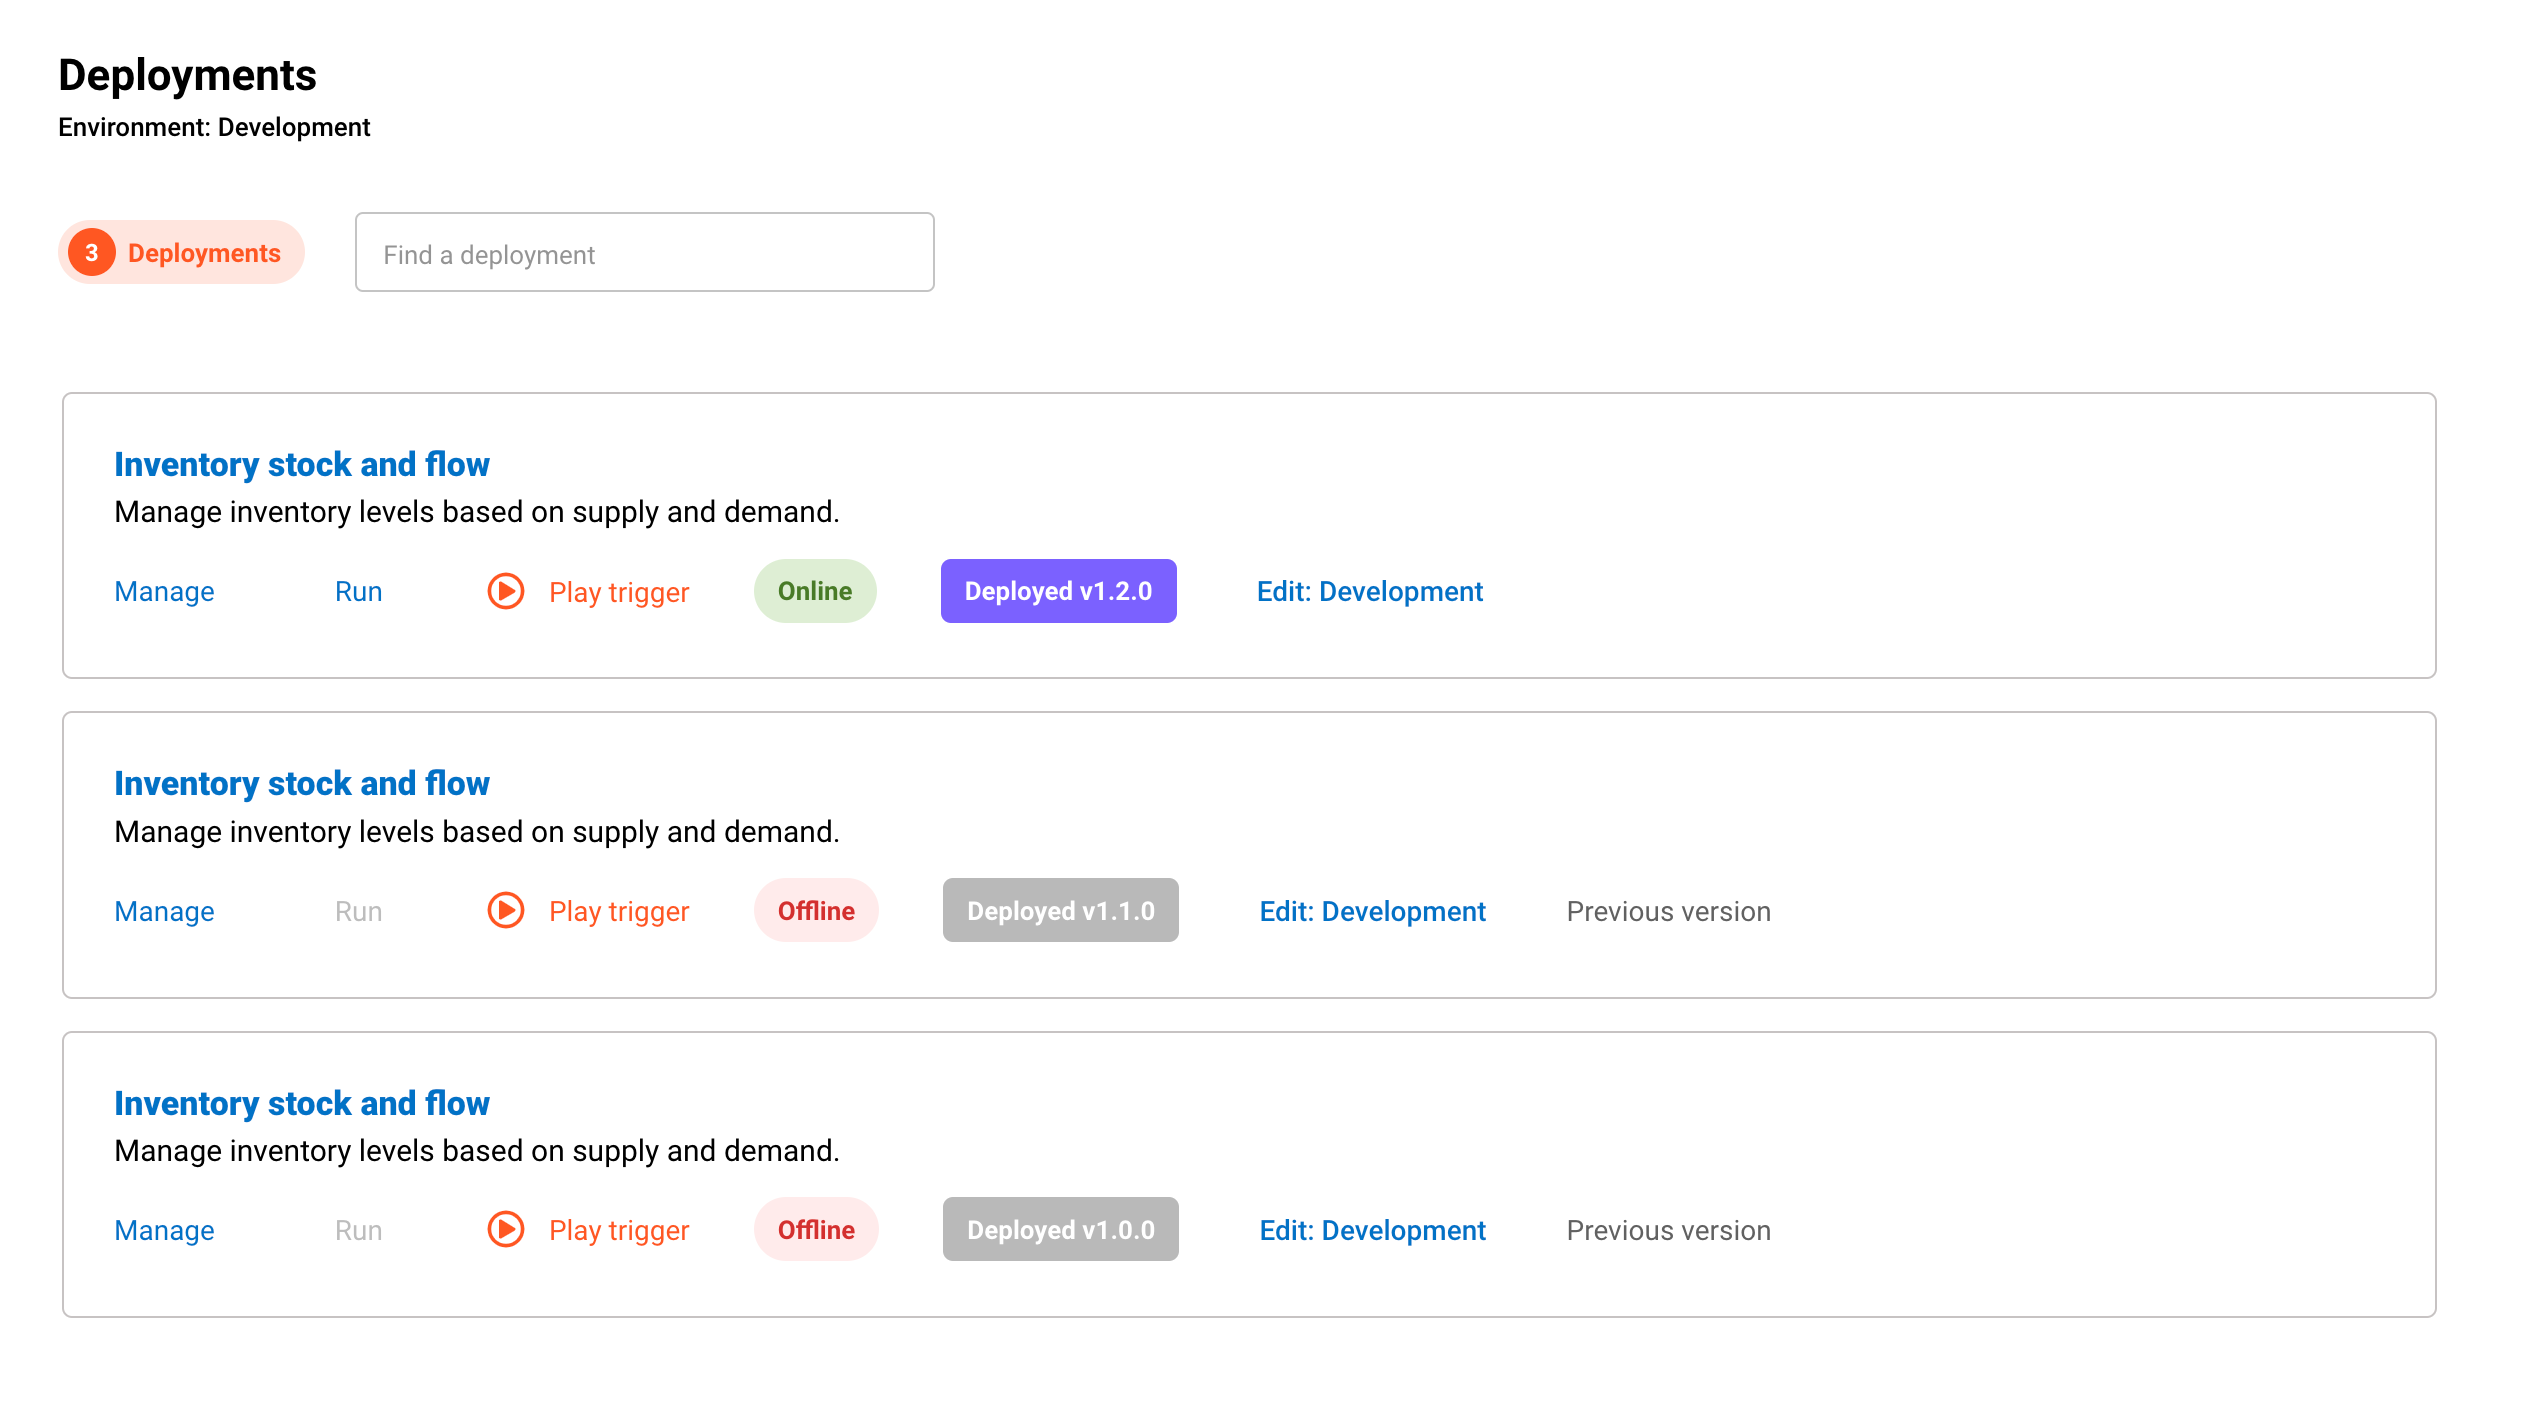Toggle the Deployed v1.1.0 status button
The height and width of the screenshot is (1412, 2528).
[1060, 910]
